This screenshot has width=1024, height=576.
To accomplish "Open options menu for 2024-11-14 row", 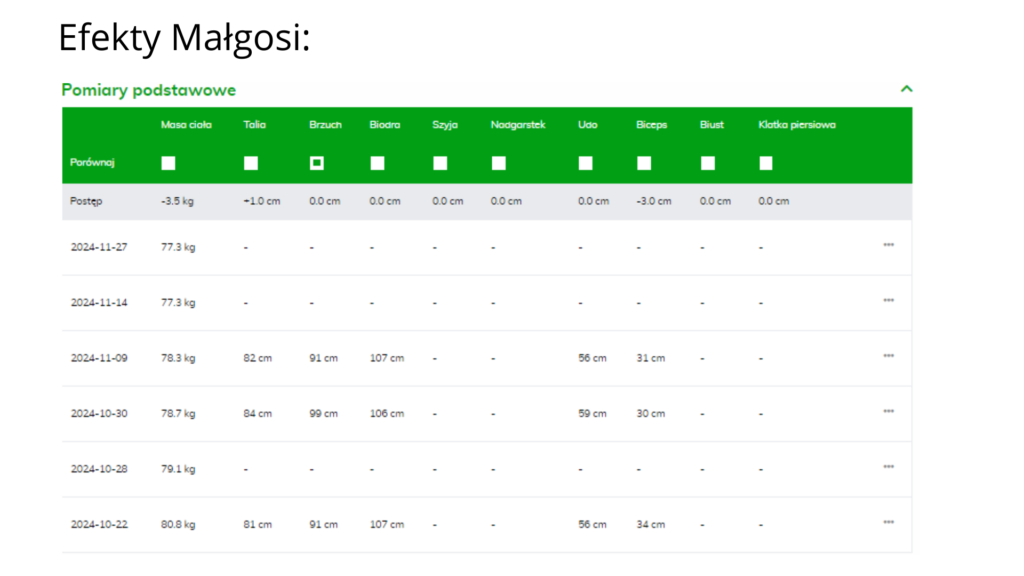I will click(888, 301).
